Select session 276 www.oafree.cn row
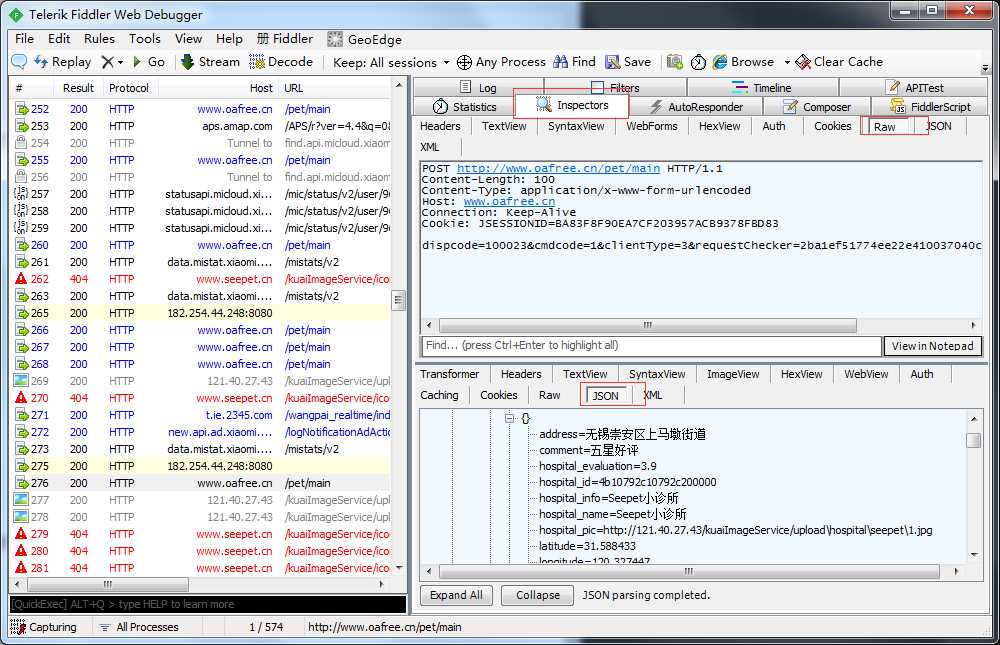Screen dimensions: 1000x645 [x=202, y=483]
